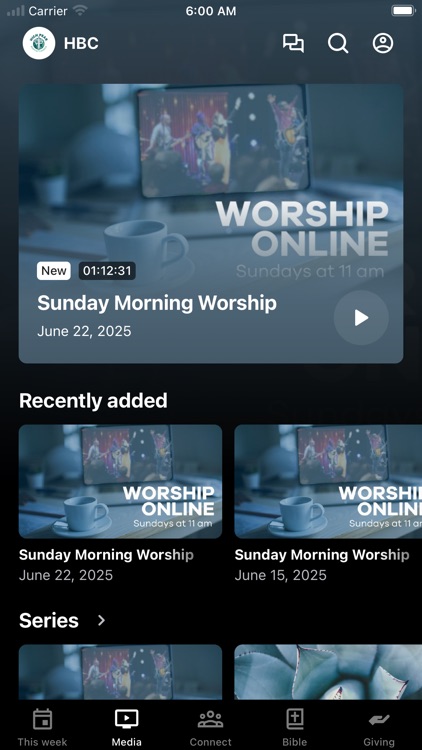This screenshot has width=422, height=750.
Task: Tap the featured Sunday Morning Worship title
Action: 157,303
